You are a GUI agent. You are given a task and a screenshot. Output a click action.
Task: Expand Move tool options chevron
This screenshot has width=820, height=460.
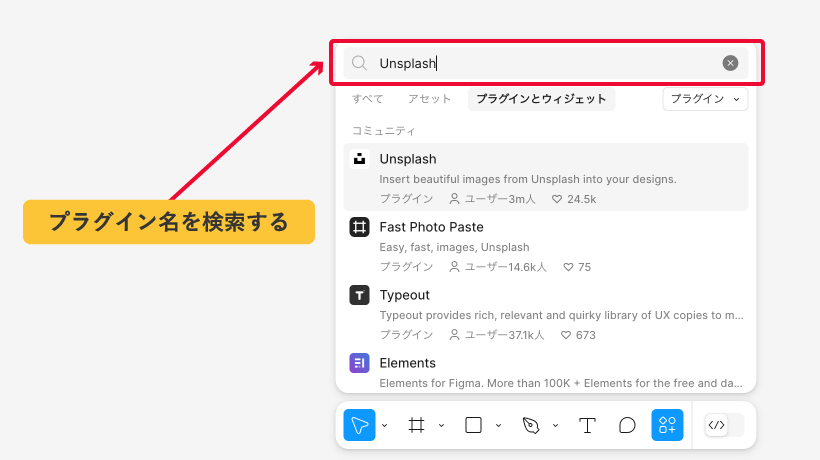point(384,426)
